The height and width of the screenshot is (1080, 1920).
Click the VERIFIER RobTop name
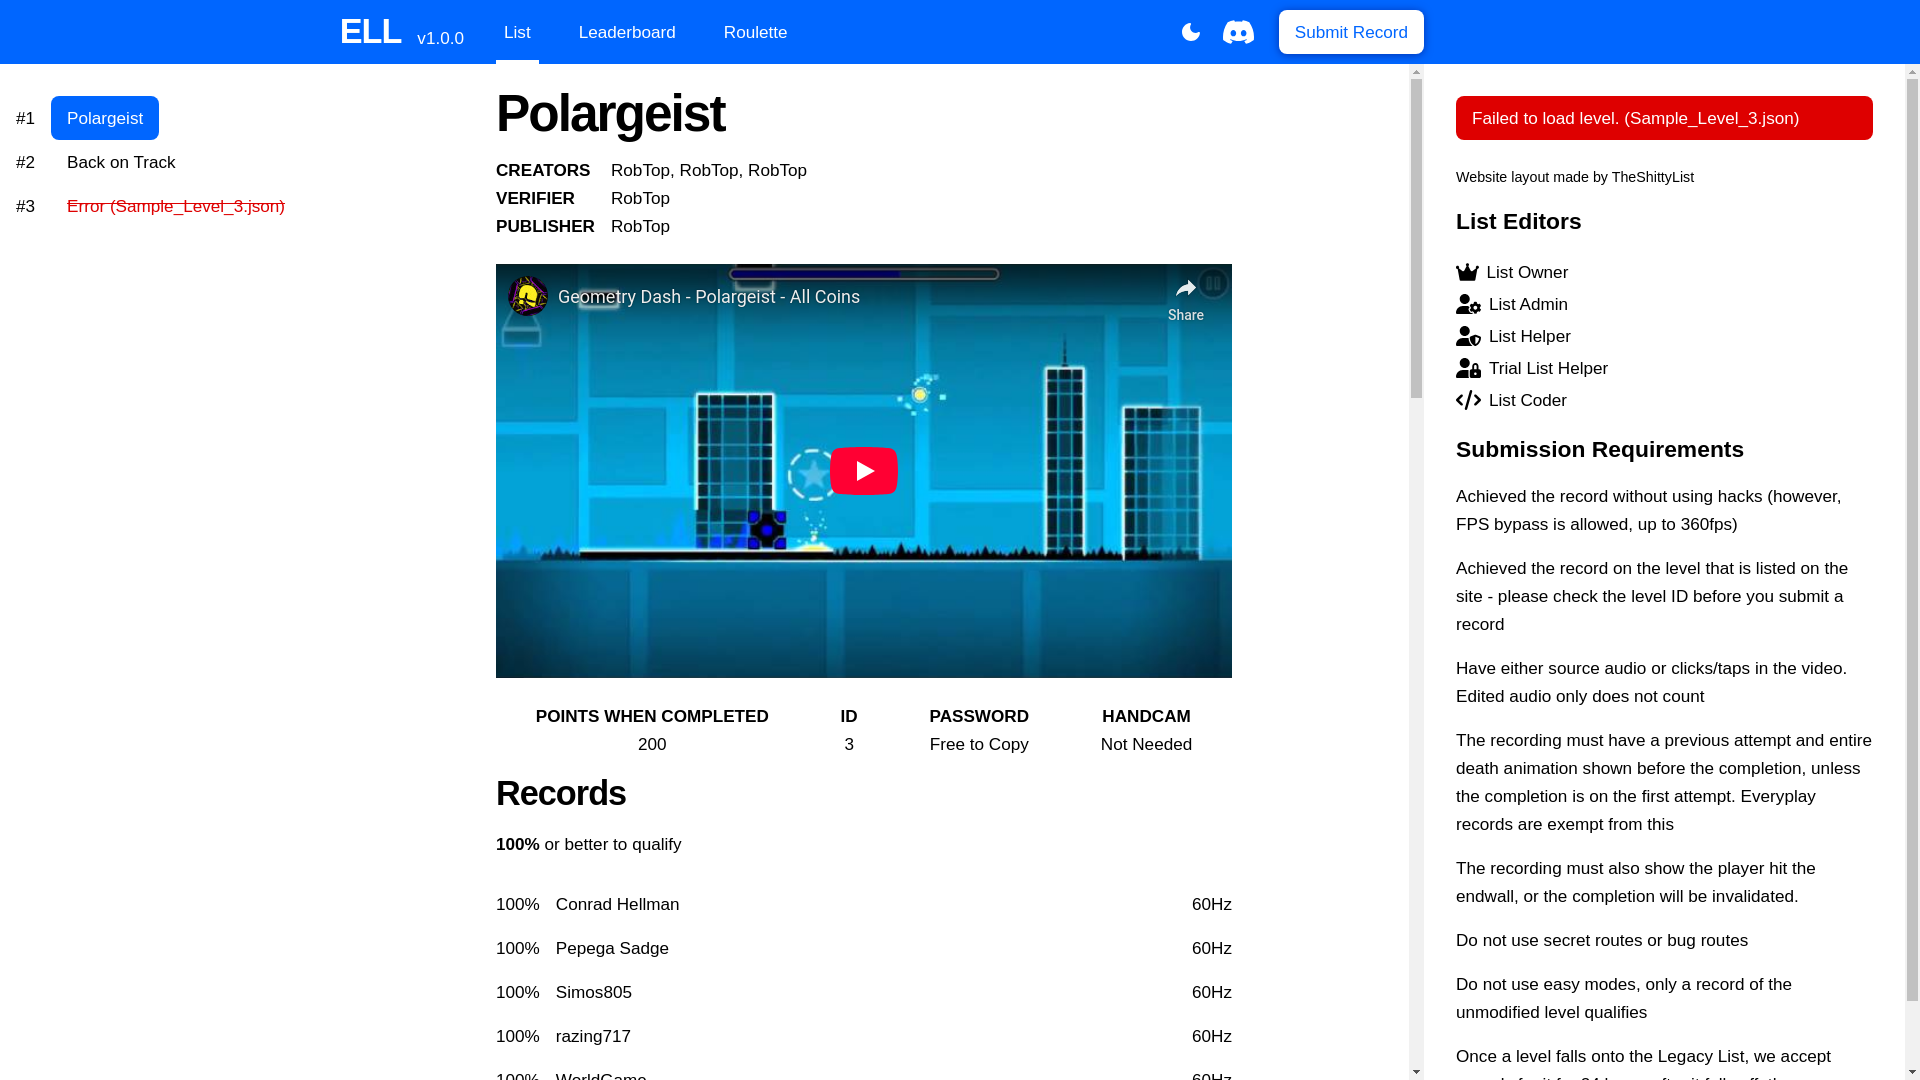[640, 198]
